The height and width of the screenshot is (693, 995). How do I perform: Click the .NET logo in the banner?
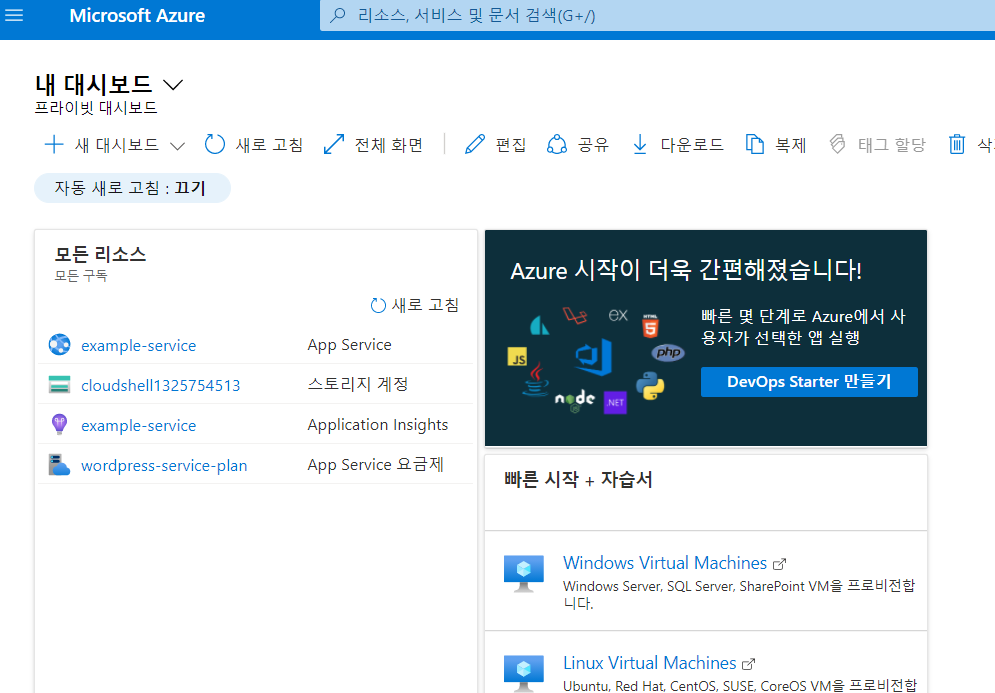coord(615,402)
